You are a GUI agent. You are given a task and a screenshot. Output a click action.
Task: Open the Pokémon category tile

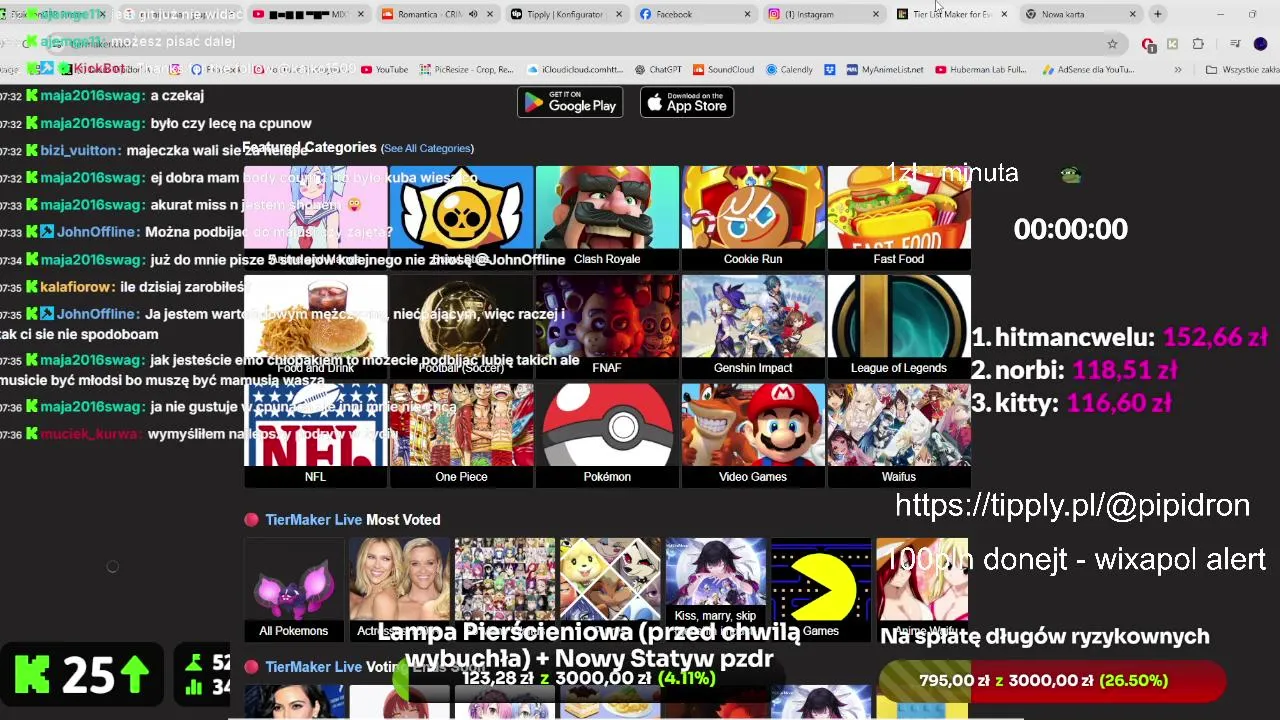point(607,435)
